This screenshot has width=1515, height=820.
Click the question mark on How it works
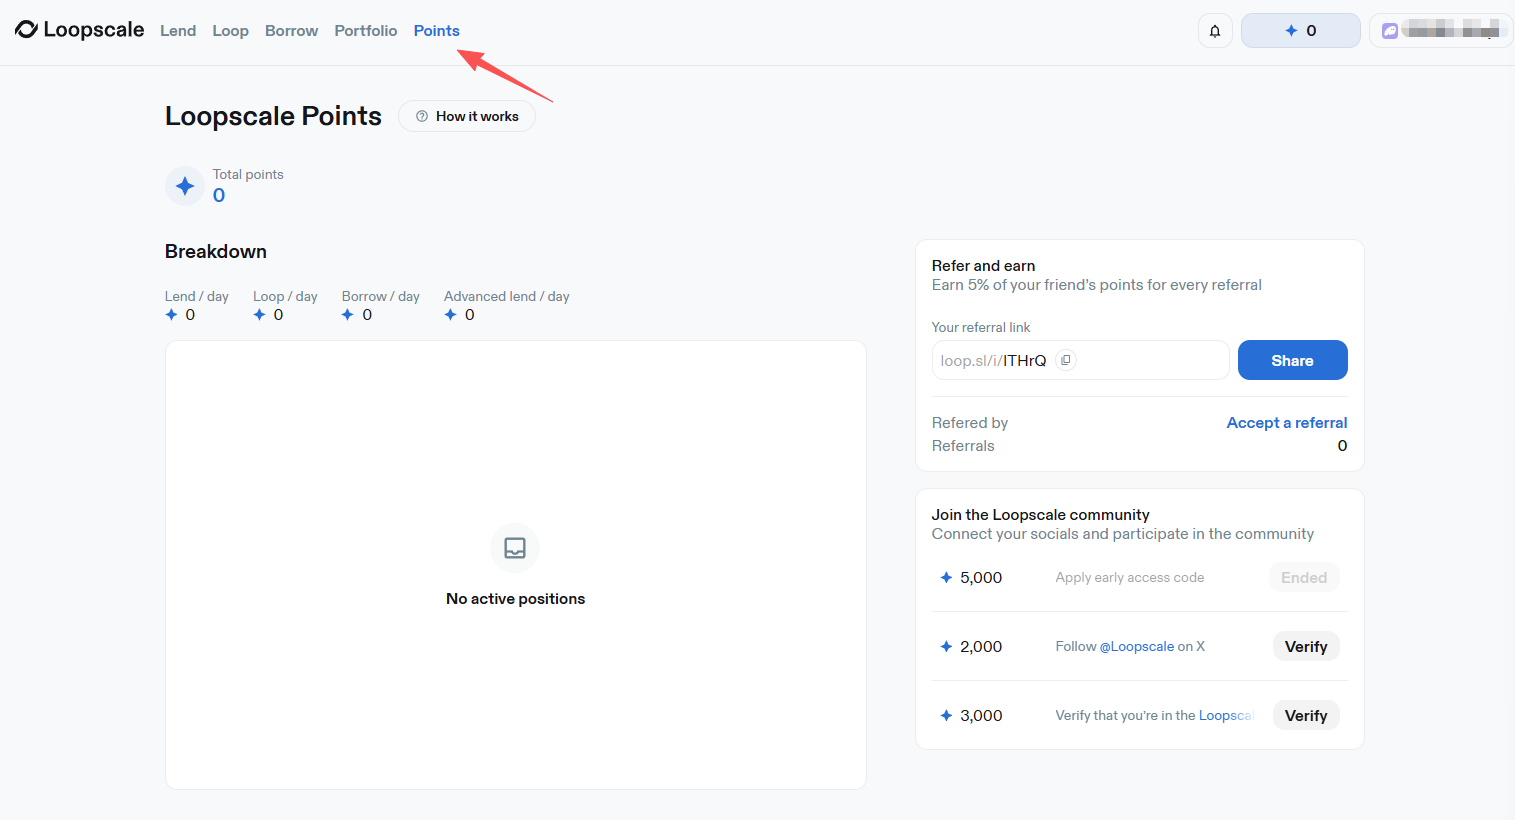(422, 116)
